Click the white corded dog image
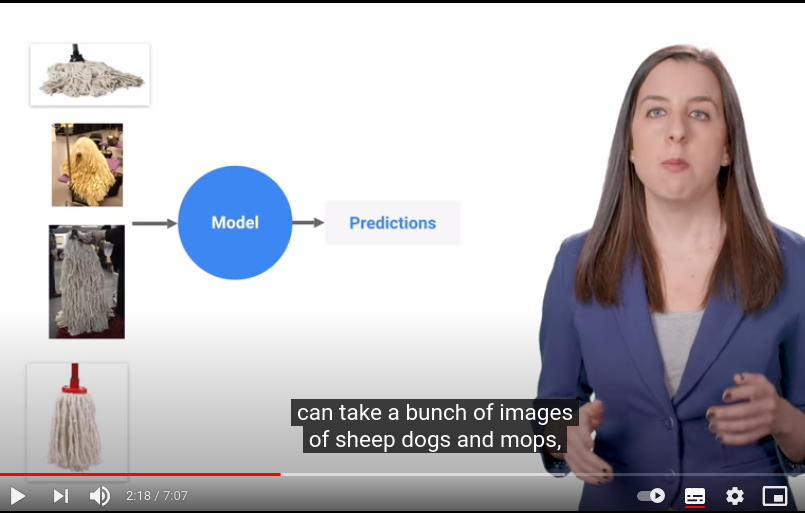 coord(87,281)
